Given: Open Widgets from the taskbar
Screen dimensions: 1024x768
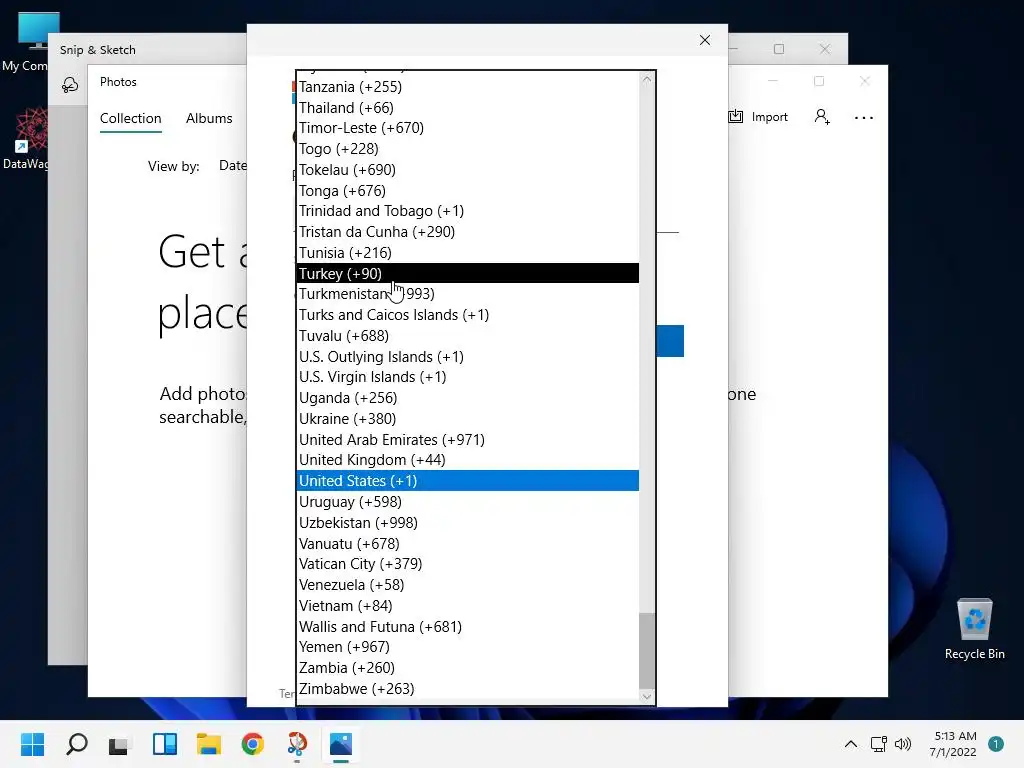Looking at the screenshot, I should click(x=165, y=744).
